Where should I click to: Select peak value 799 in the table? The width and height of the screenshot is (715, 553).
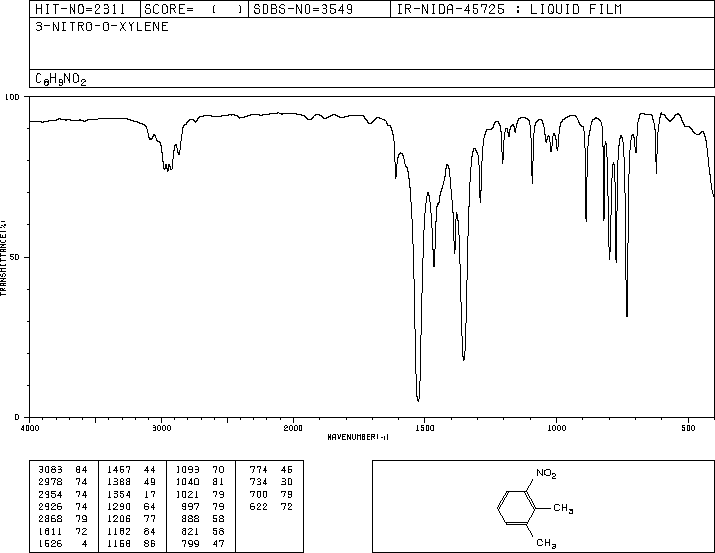tap(191, 543)
